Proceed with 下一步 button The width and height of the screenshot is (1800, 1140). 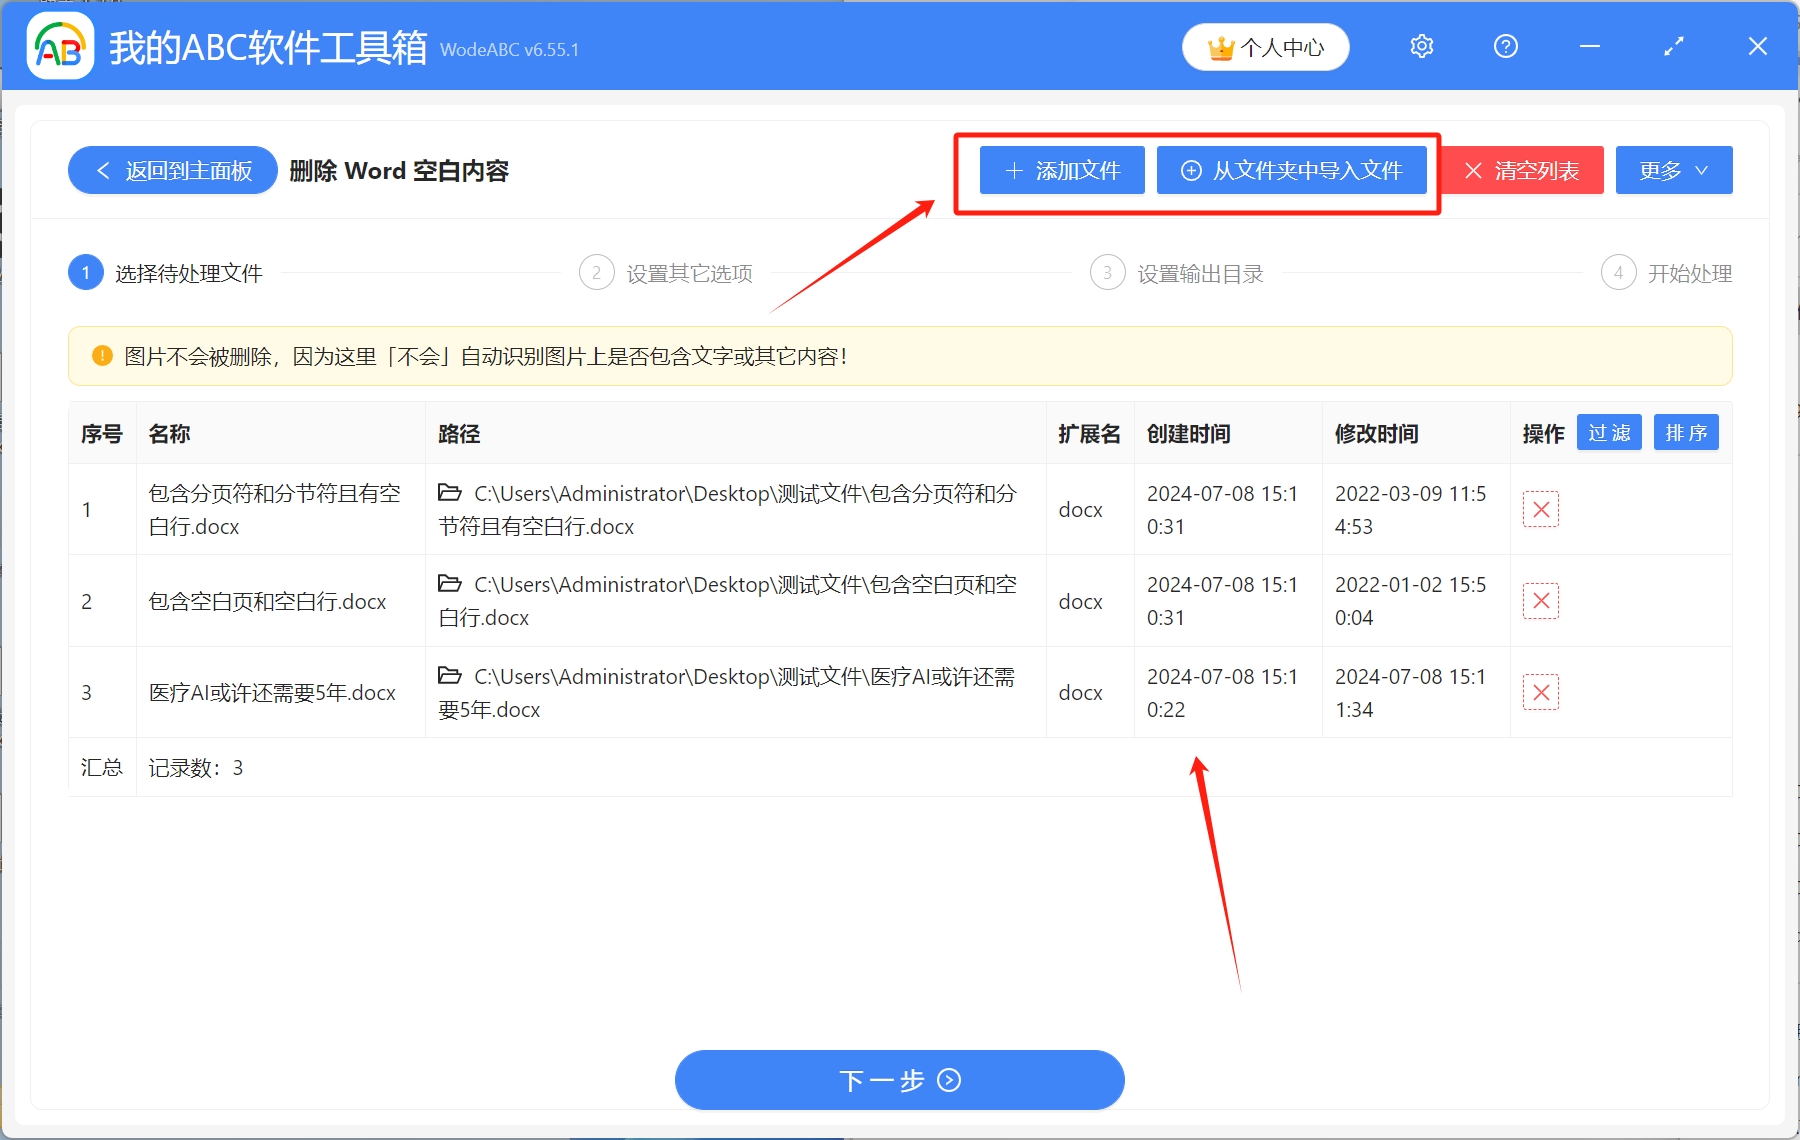coord(899,1080)
